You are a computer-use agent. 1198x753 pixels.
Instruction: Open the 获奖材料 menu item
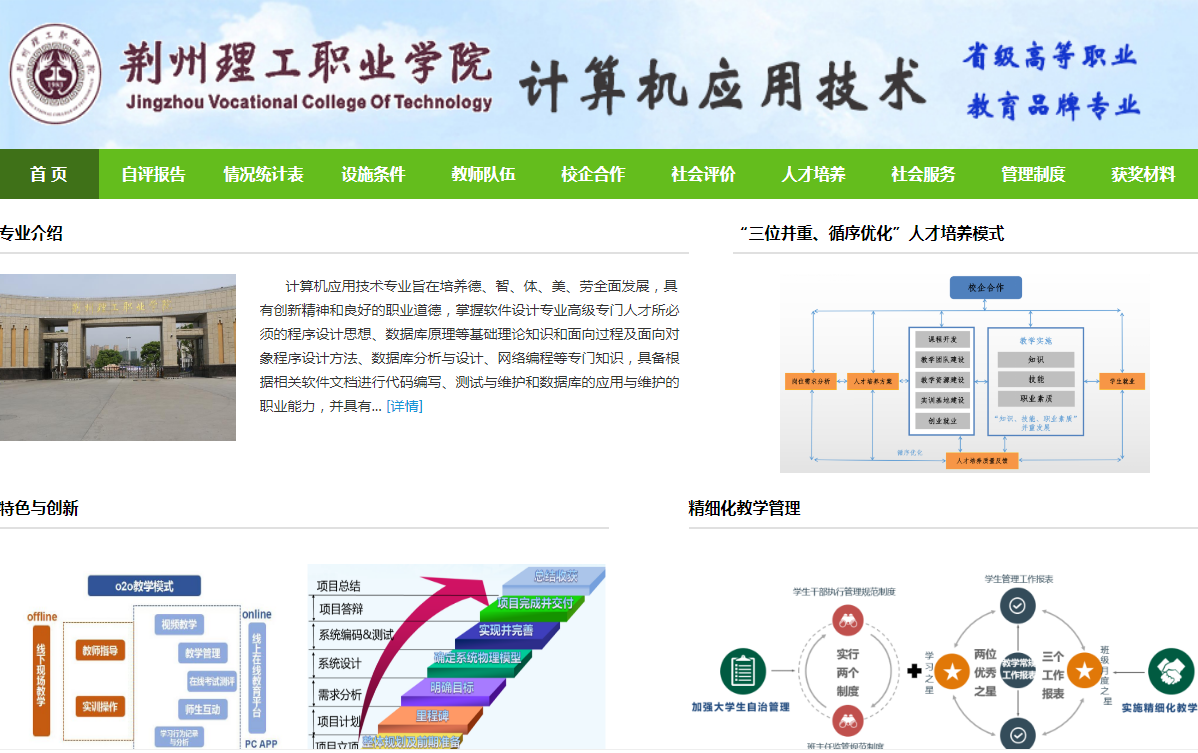(1143, 174)
